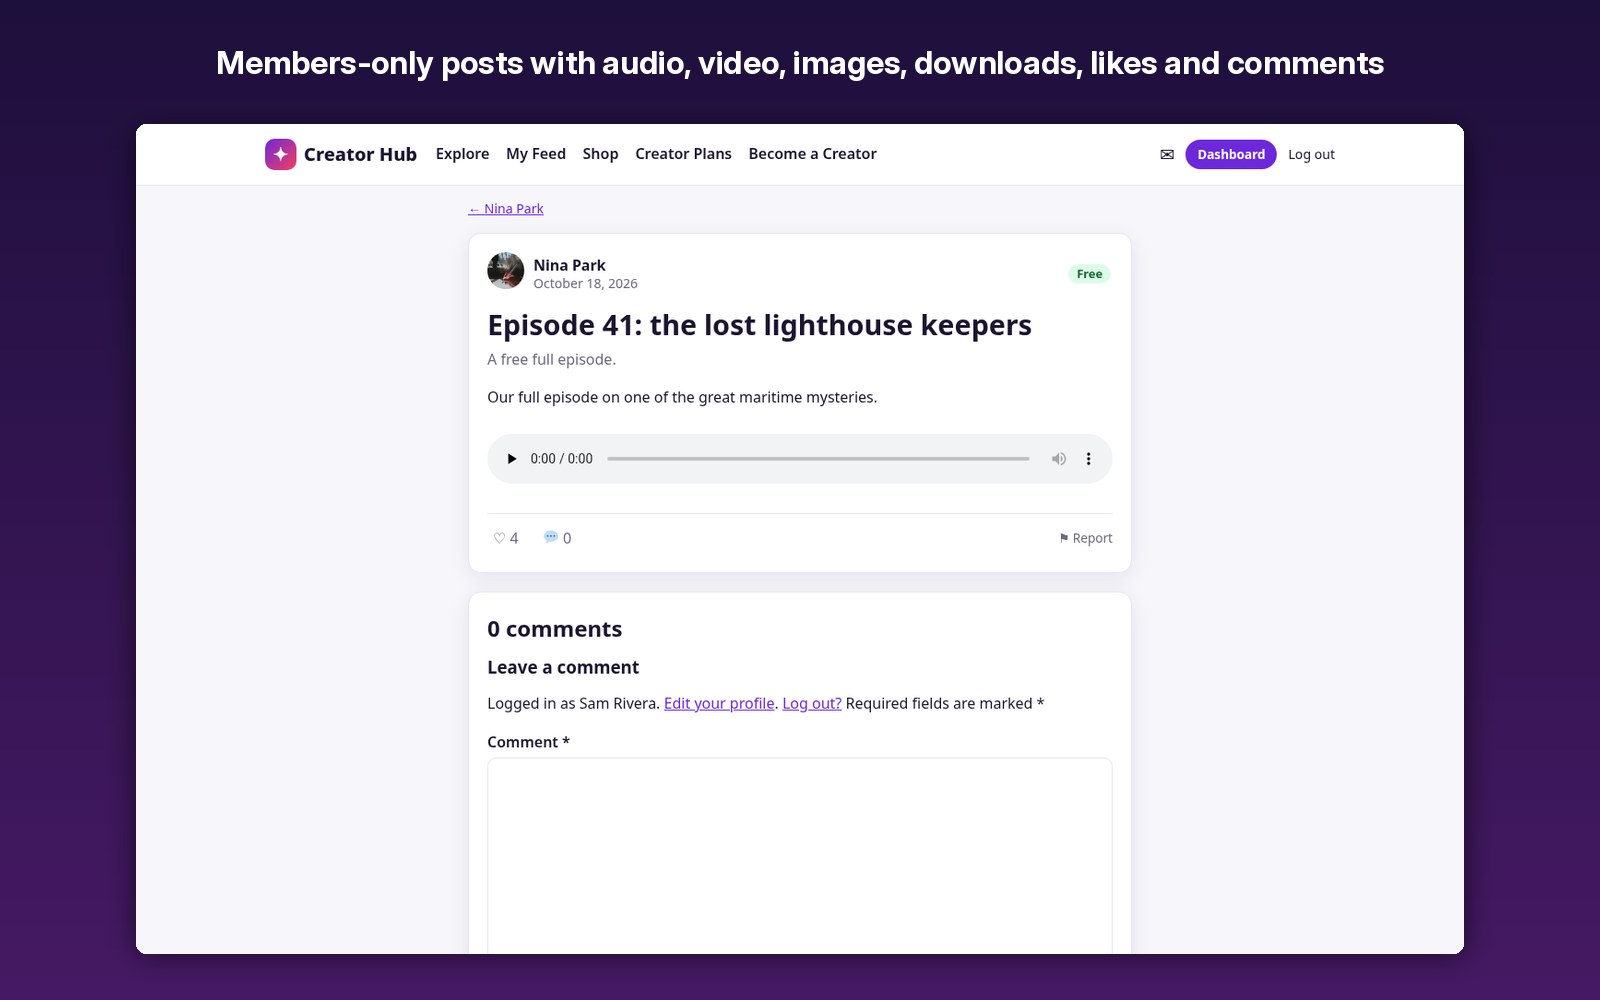Viewport: 1600px width, 1000px height.
Task: Click the post title Episode 41
Action: (759, 325)
